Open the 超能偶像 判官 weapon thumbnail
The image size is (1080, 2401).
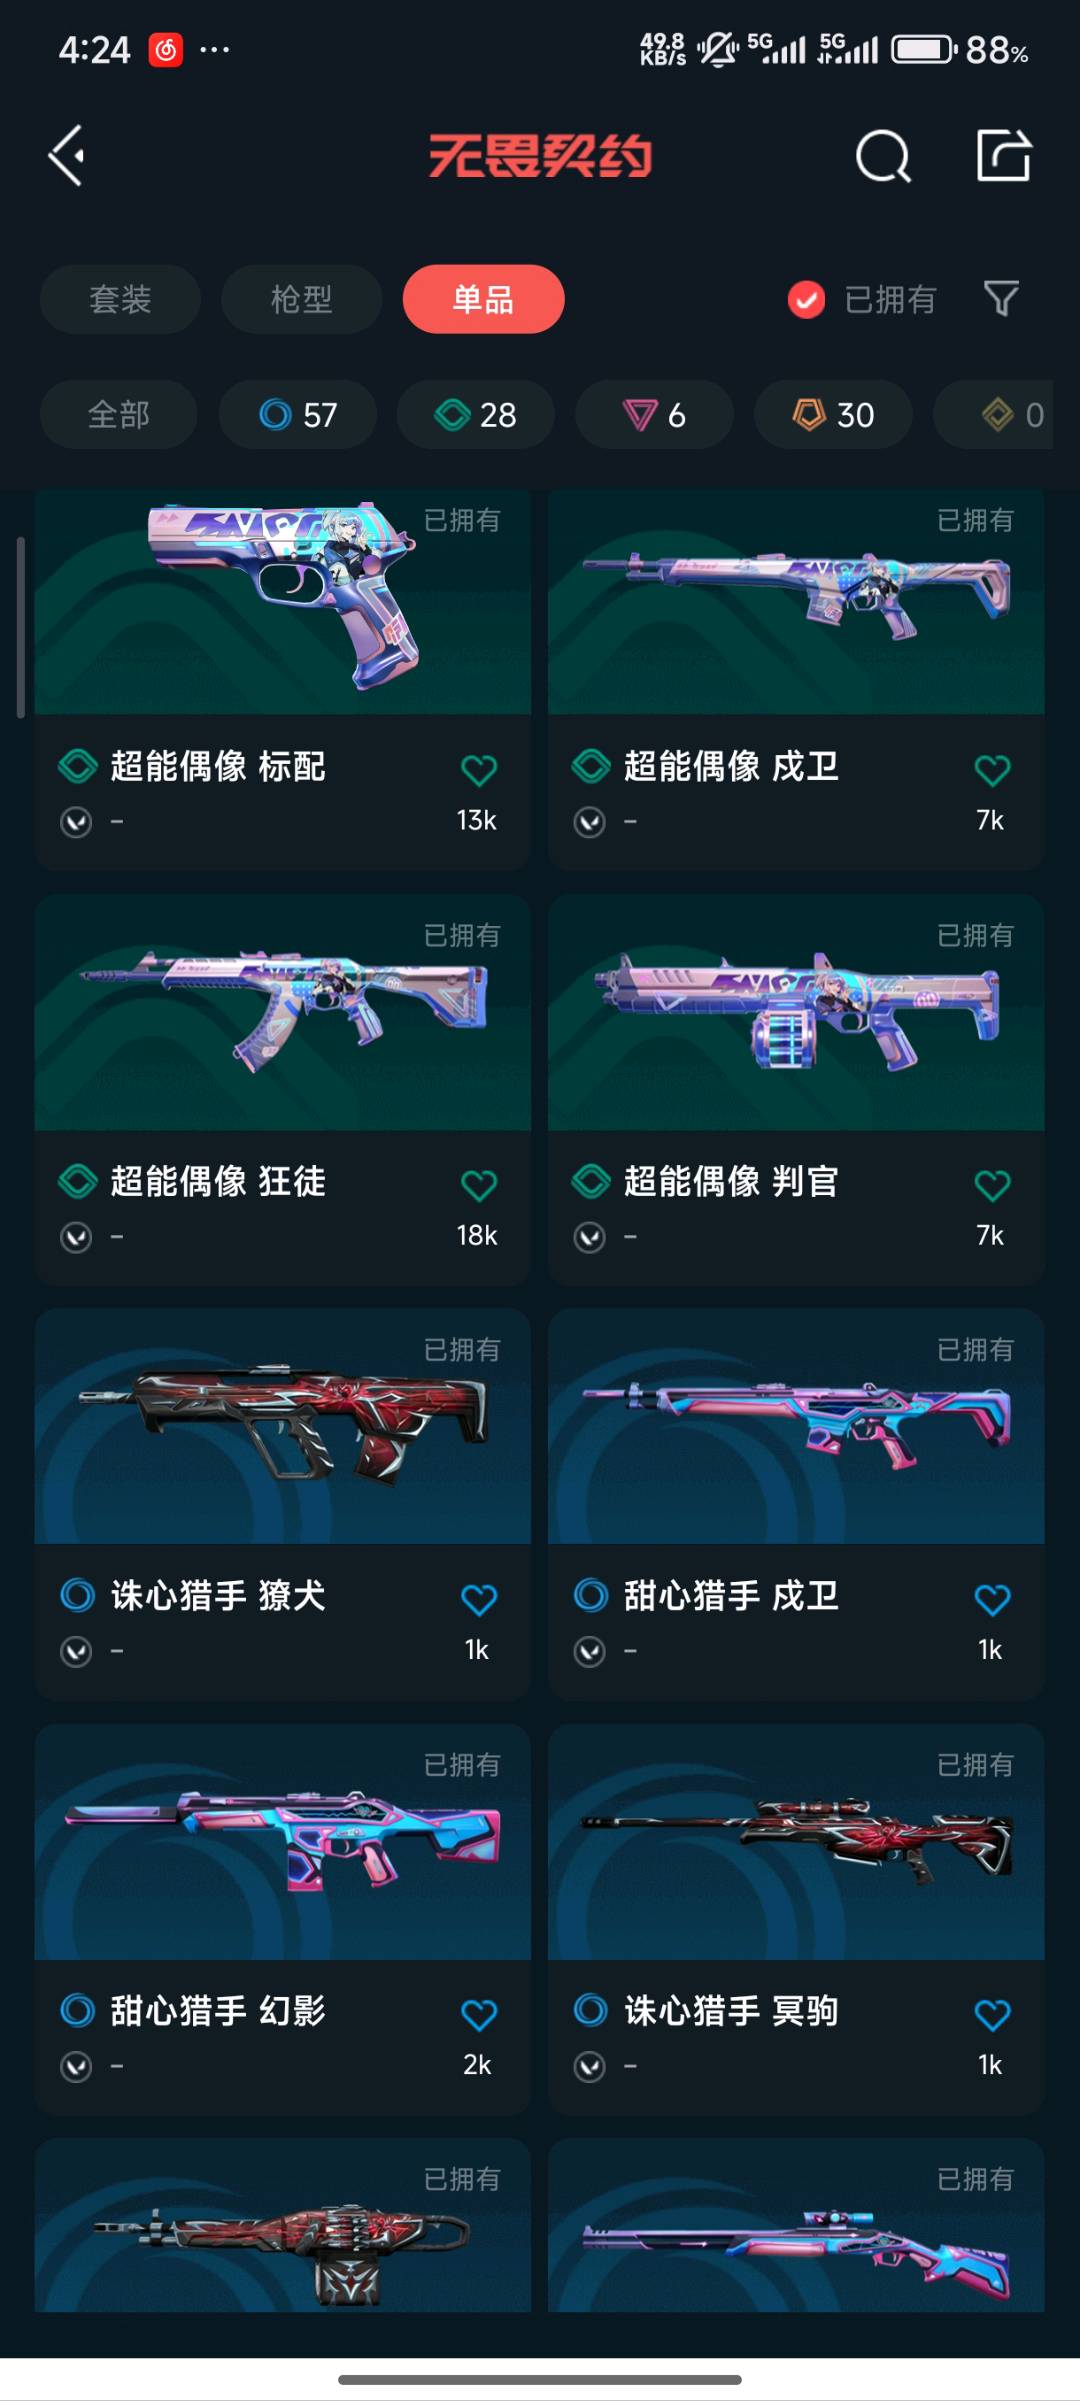(x=796, y=1013)
